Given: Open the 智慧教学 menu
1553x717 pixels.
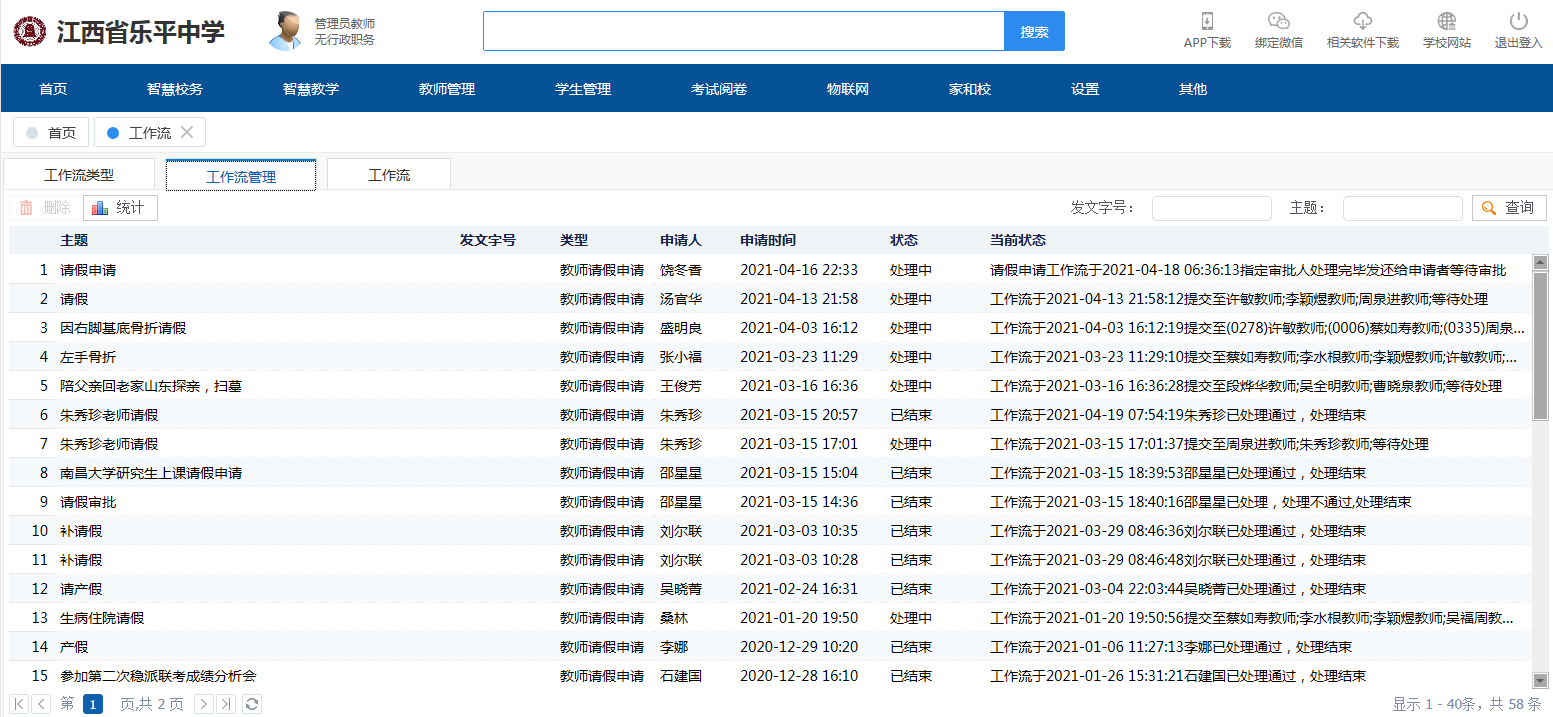Looking at the screenshot, I should (x=311, y=89).
